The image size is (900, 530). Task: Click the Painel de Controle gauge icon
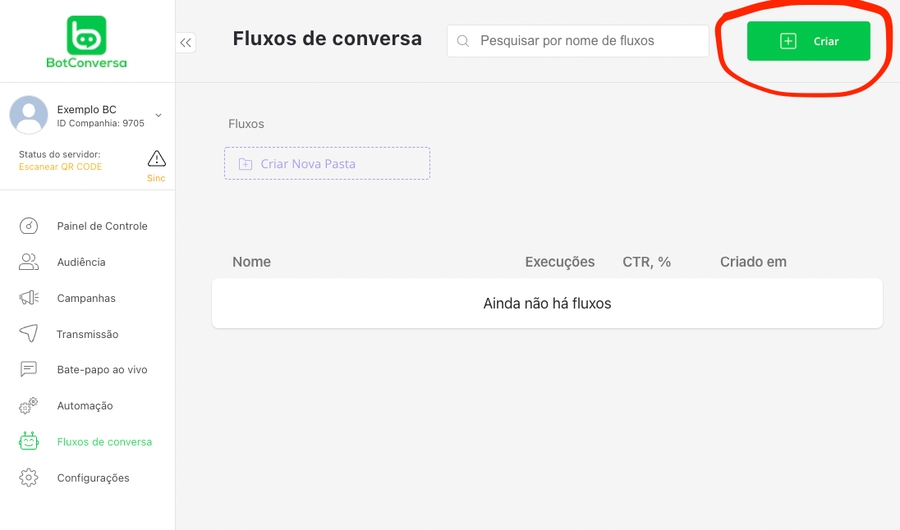[29, 226]
